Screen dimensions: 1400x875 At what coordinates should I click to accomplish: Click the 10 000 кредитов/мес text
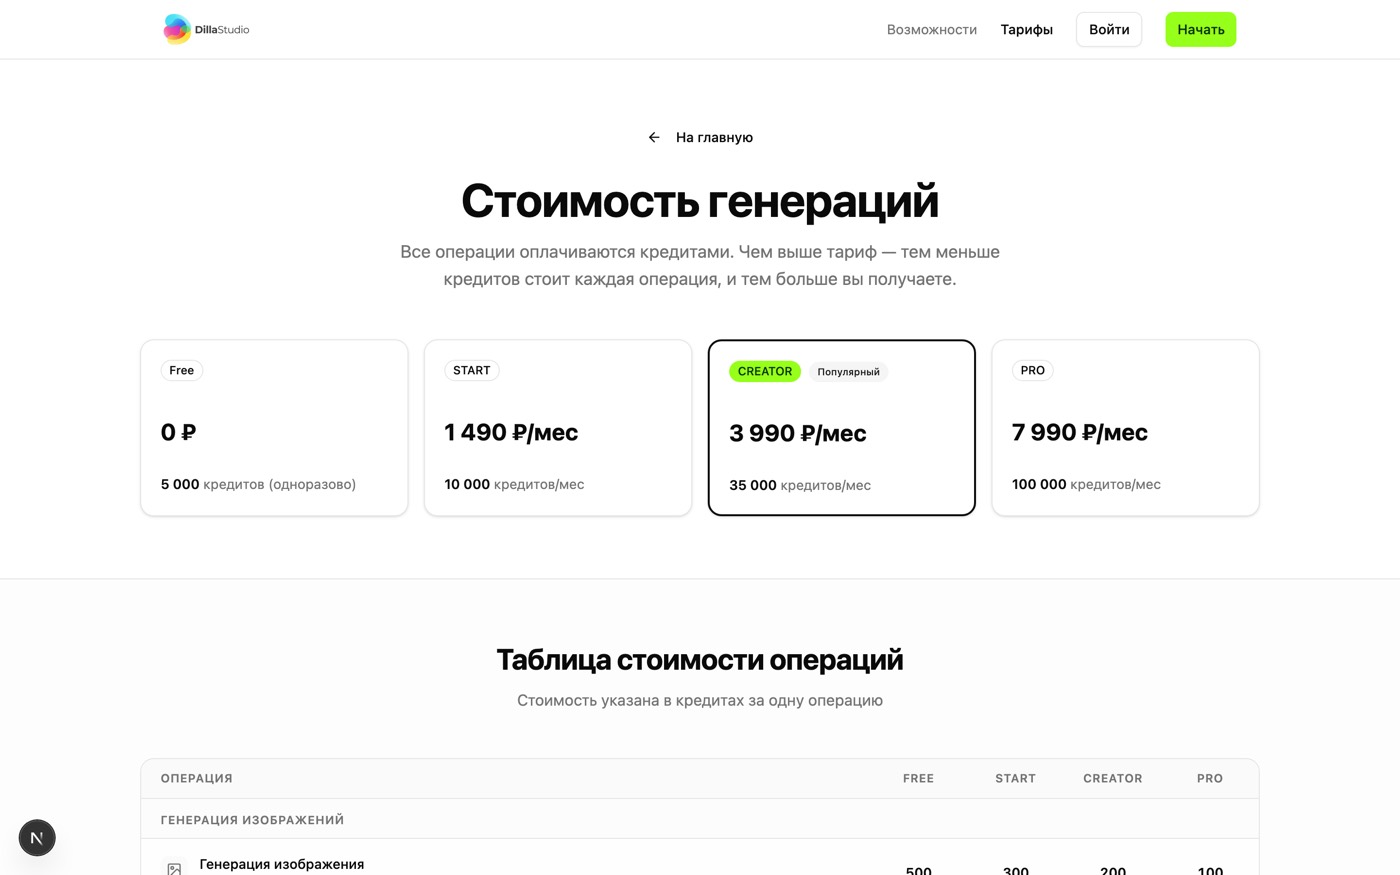[514, 484]
